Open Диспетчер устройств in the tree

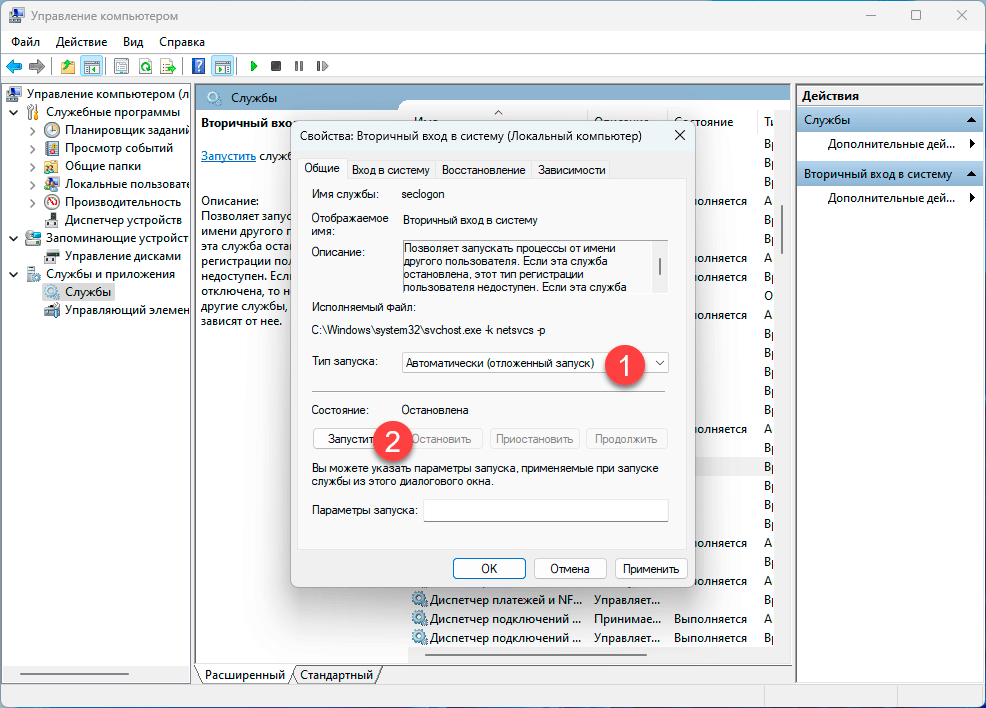pyautogui.click(x=122, y=220)
